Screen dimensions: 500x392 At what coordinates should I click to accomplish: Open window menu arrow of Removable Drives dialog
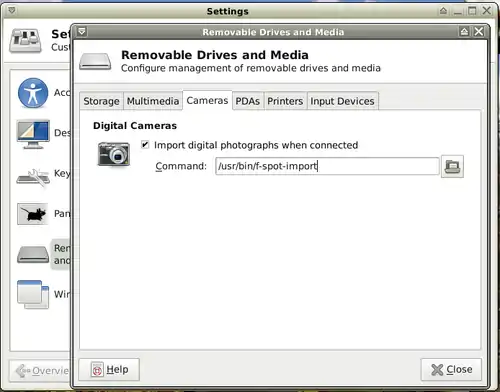coord(82,32)
